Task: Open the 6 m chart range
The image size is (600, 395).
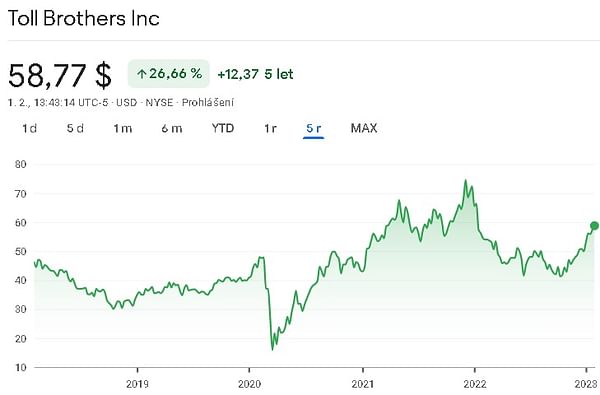Action: pos(171,128)
